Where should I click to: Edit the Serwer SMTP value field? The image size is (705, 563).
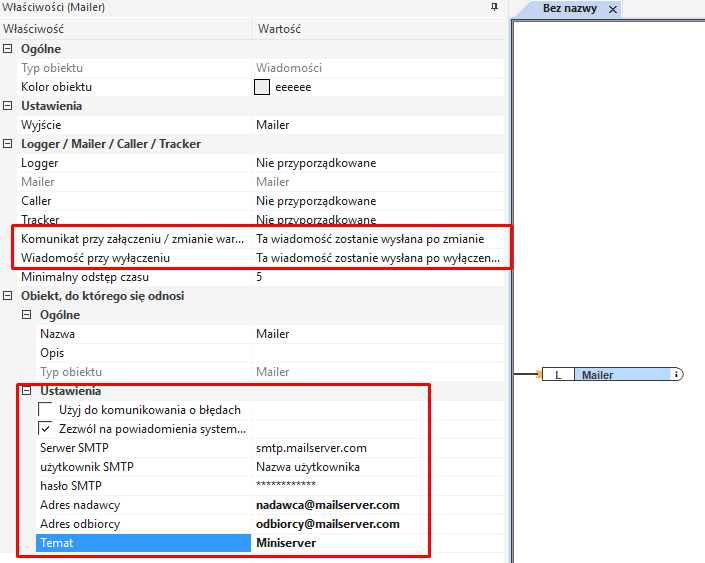click(340, 448)
